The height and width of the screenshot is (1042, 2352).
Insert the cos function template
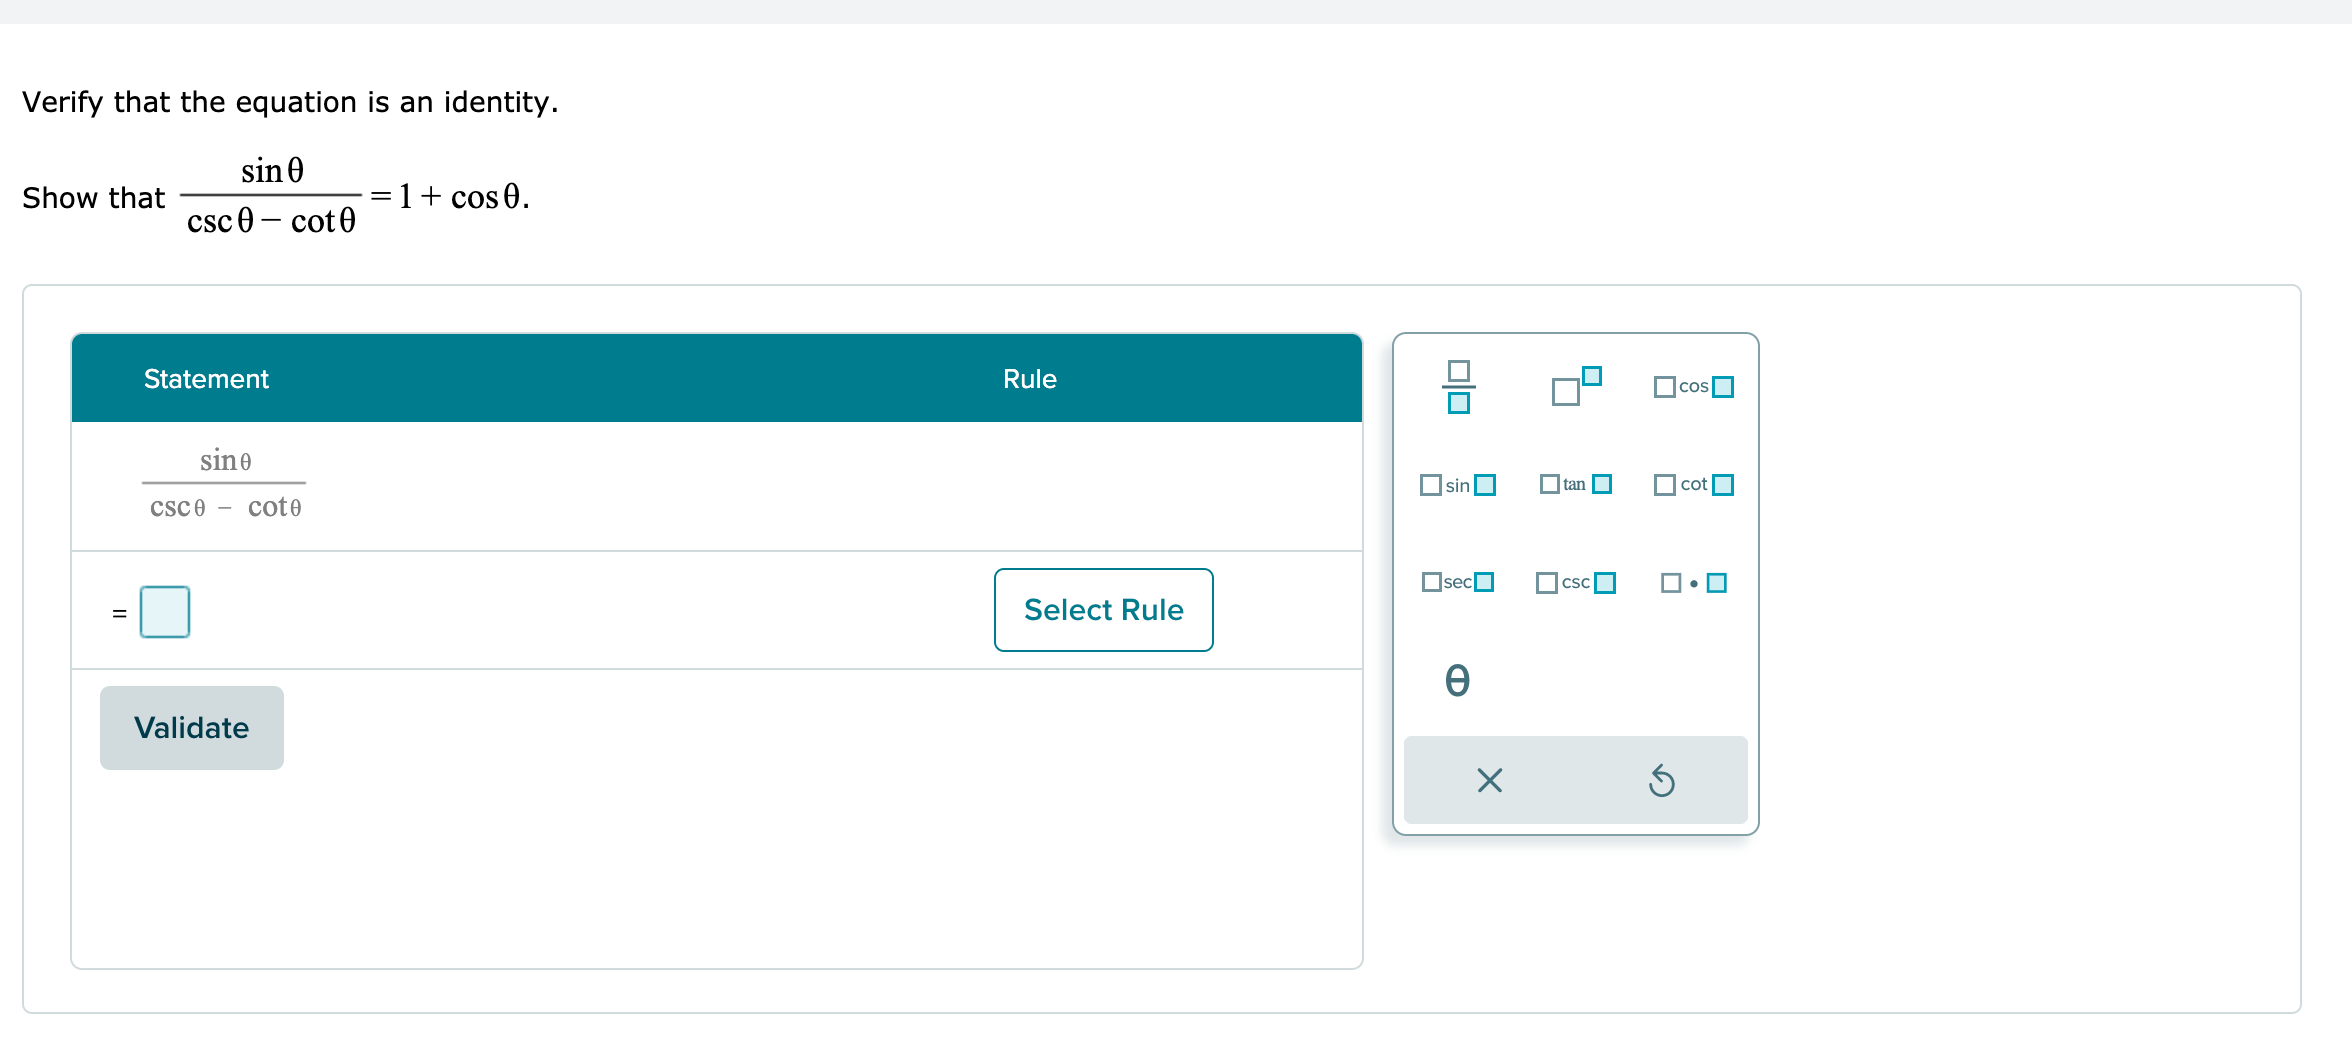pyautogui.click(x=1693, y=386)
